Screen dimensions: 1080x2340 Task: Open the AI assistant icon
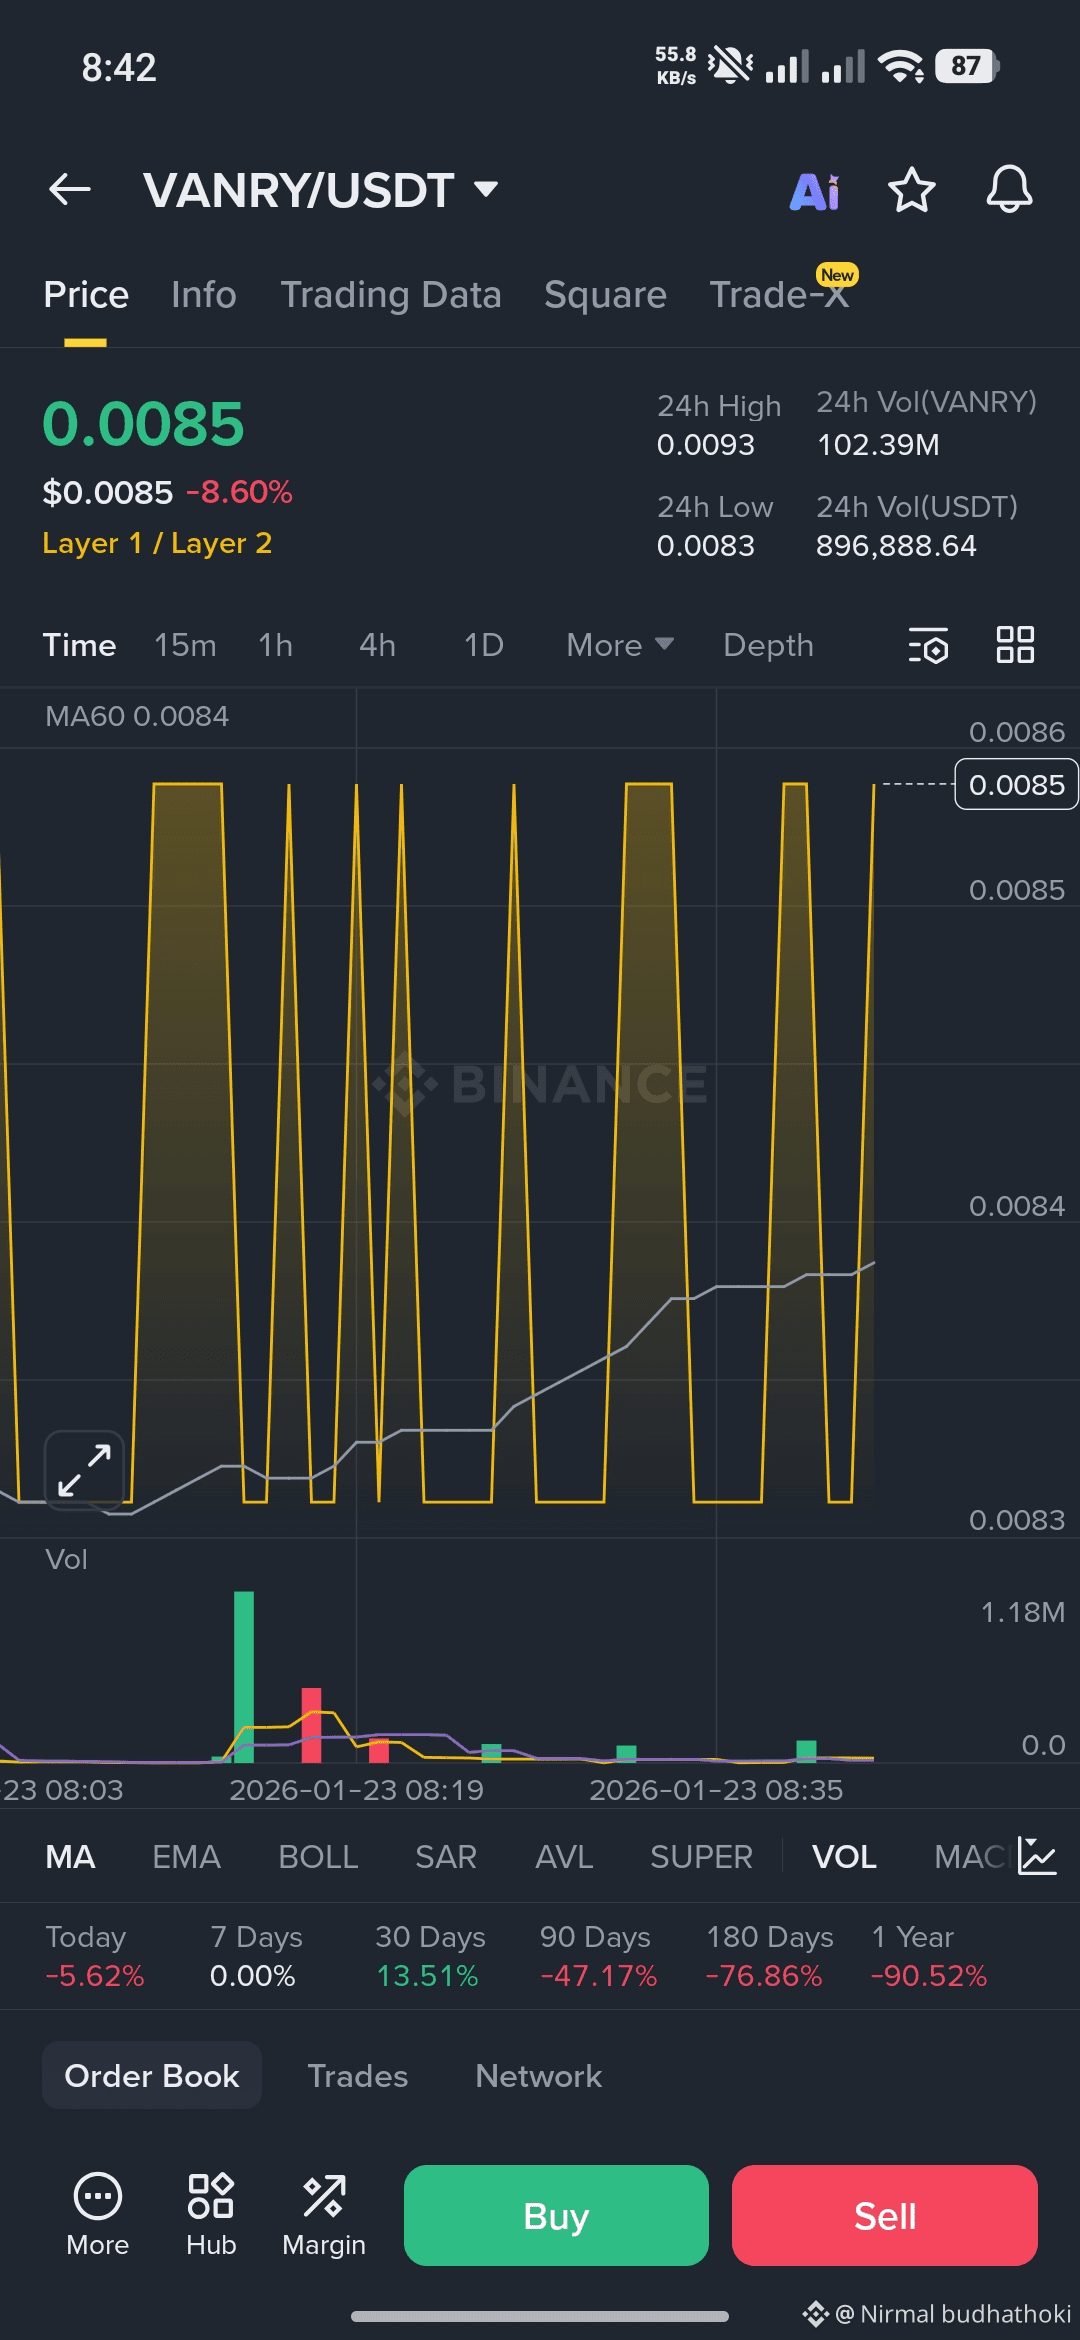point(815,190)
